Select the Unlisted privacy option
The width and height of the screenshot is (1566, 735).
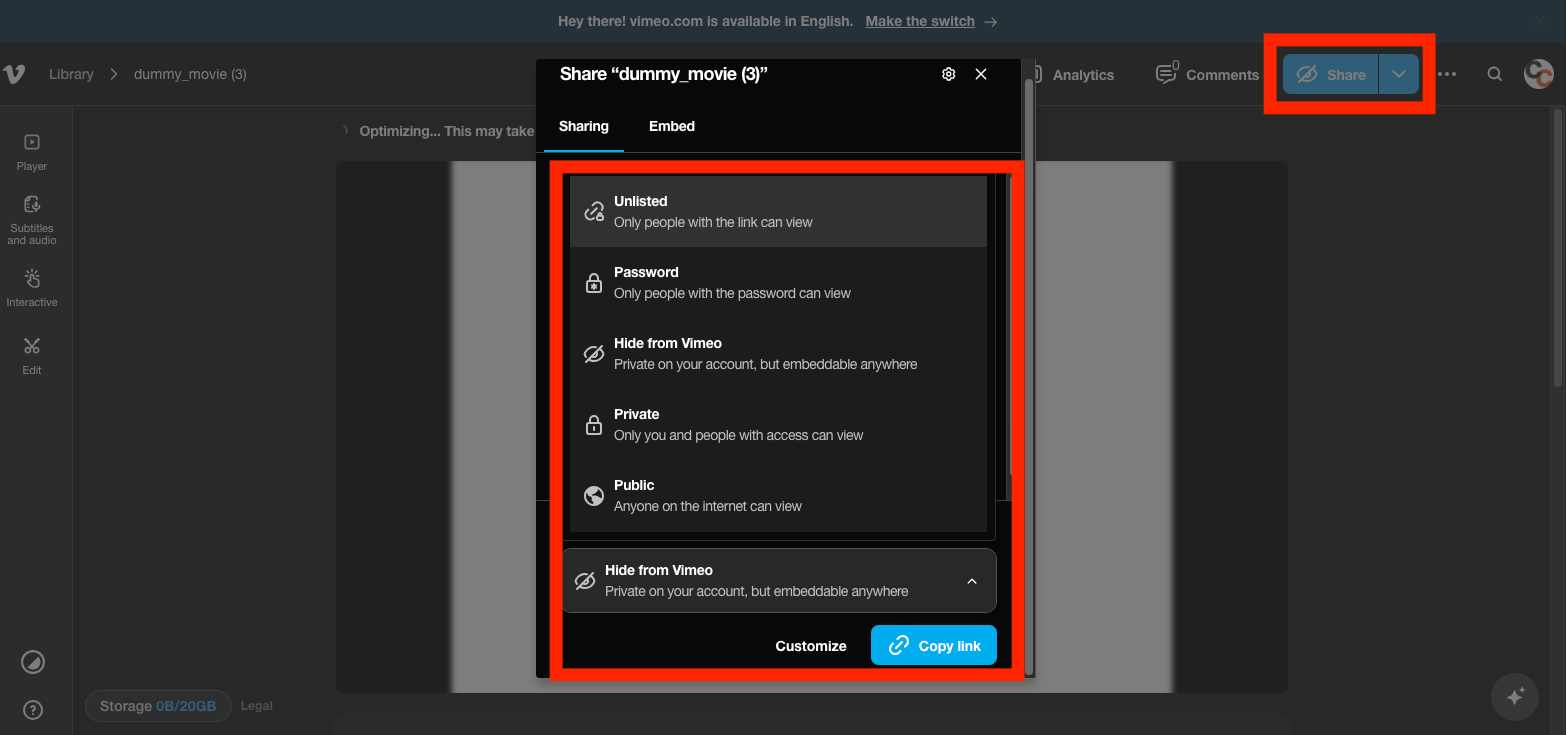point(778,211)
